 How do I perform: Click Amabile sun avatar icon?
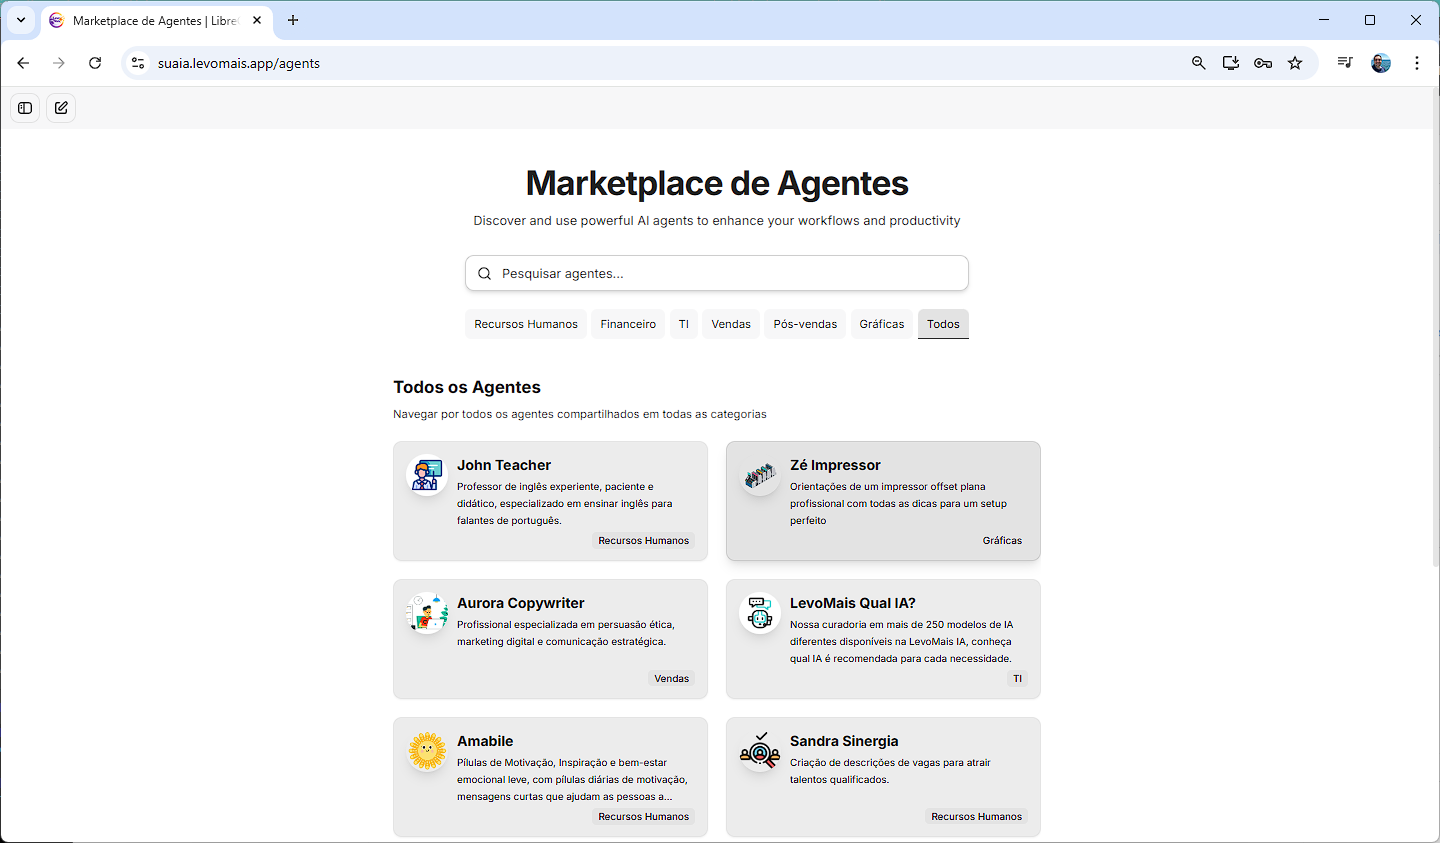point(427,751)
